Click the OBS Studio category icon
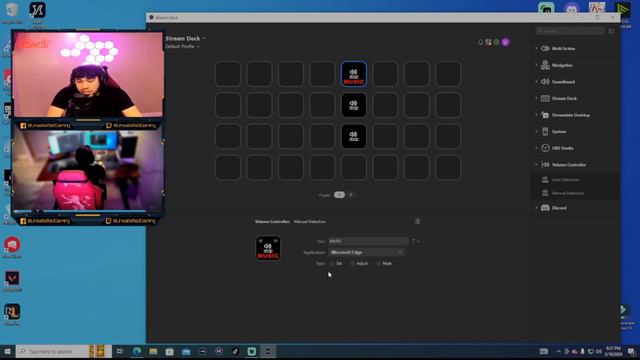Screen dimensions: 640x360 click(545, 148)
